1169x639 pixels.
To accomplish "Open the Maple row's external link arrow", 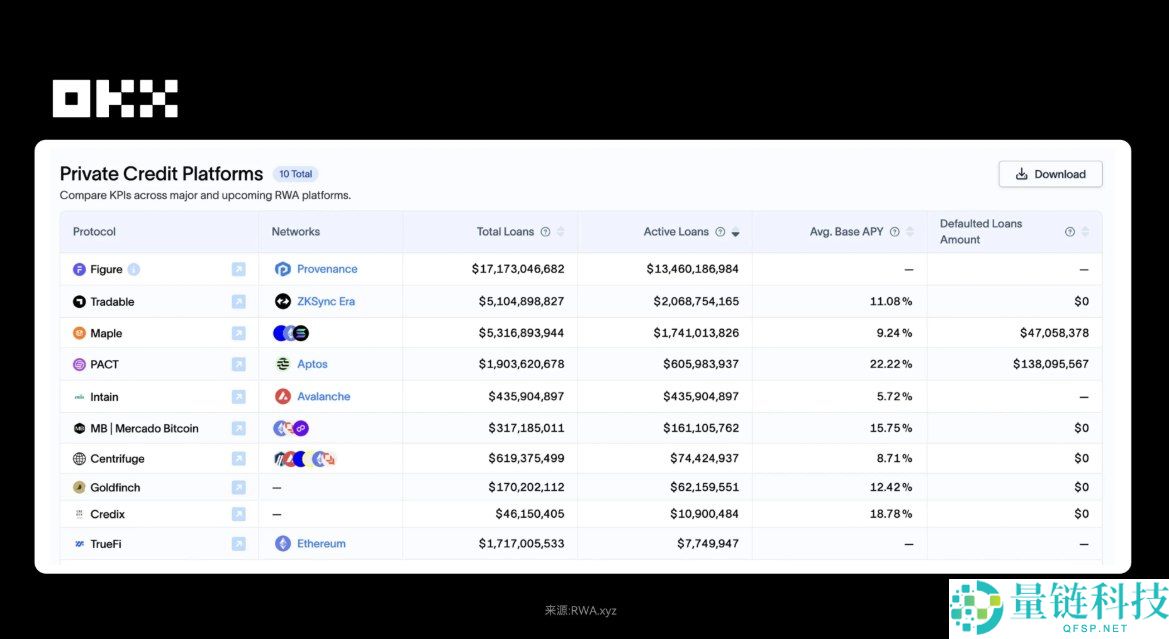I will (x=238, y=333).
